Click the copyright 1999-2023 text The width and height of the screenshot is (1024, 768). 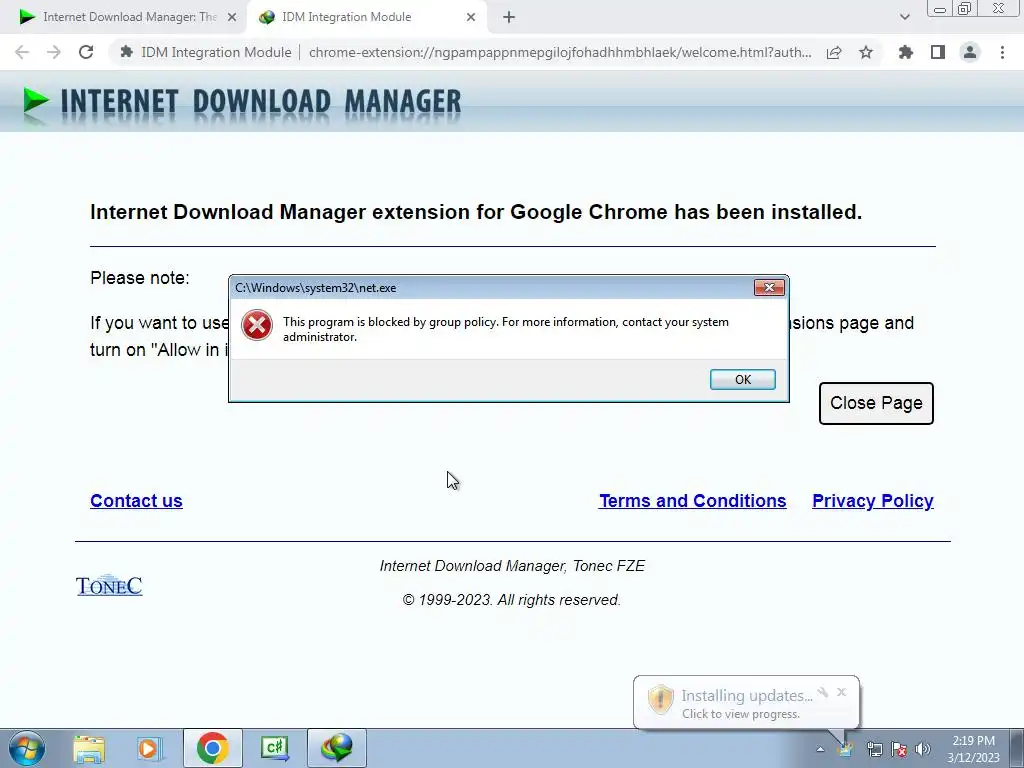pos(511,600)
